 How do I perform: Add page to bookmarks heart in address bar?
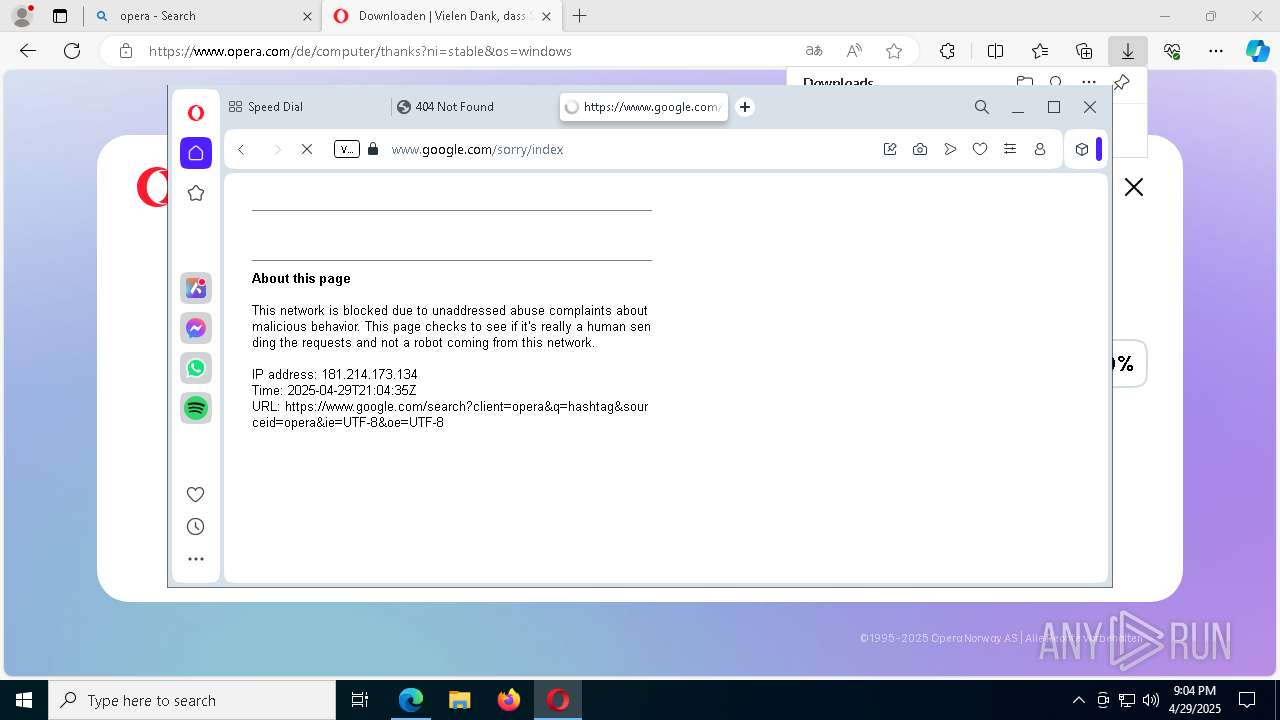click(x=980, y=149)
